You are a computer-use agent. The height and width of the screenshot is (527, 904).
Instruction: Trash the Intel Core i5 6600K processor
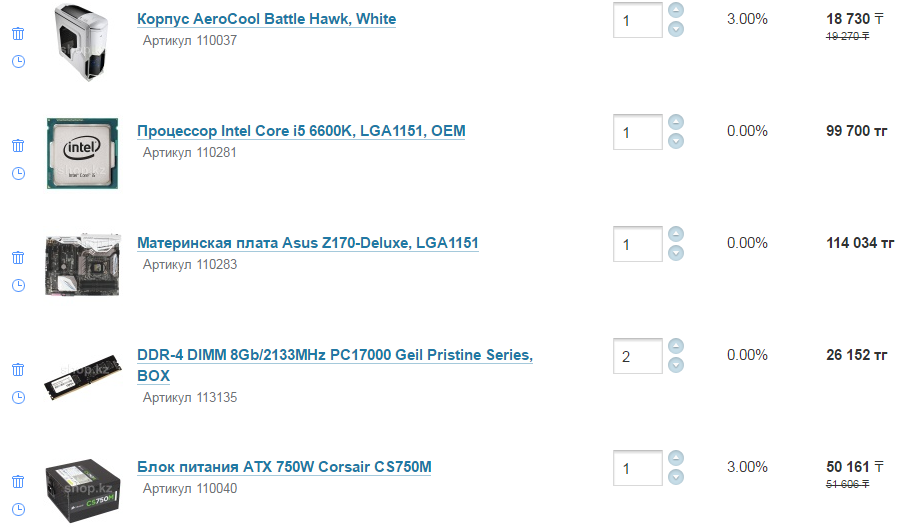pyautogui.click(x=18, y=145)
